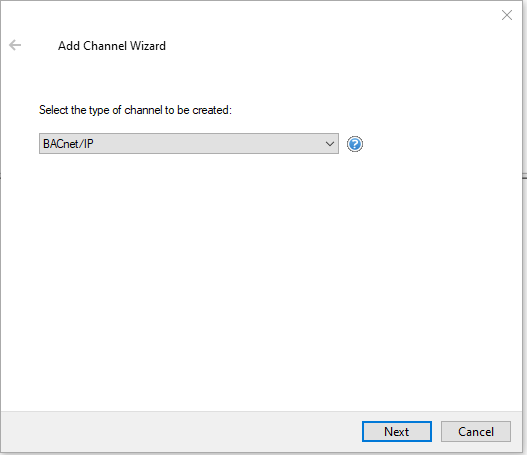Click the chevron arrow of BACnet/IP combo box

[x=330, y=144]
